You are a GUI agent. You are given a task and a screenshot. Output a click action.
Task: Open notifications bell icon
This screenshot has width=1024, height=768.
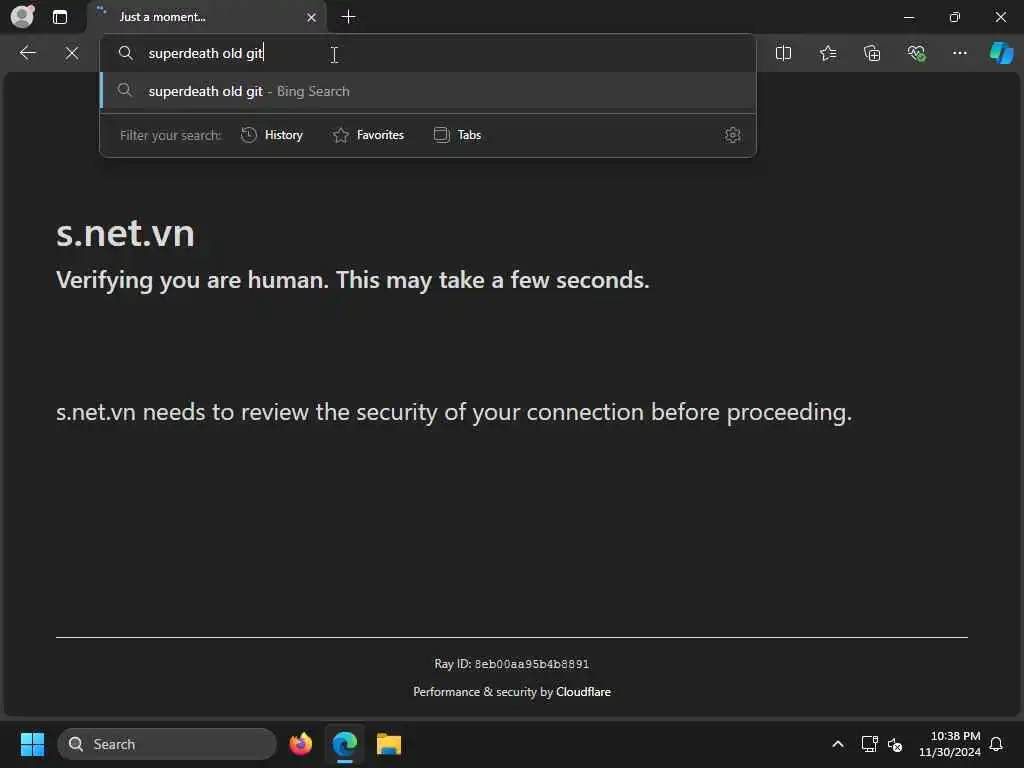pos(996,744)
